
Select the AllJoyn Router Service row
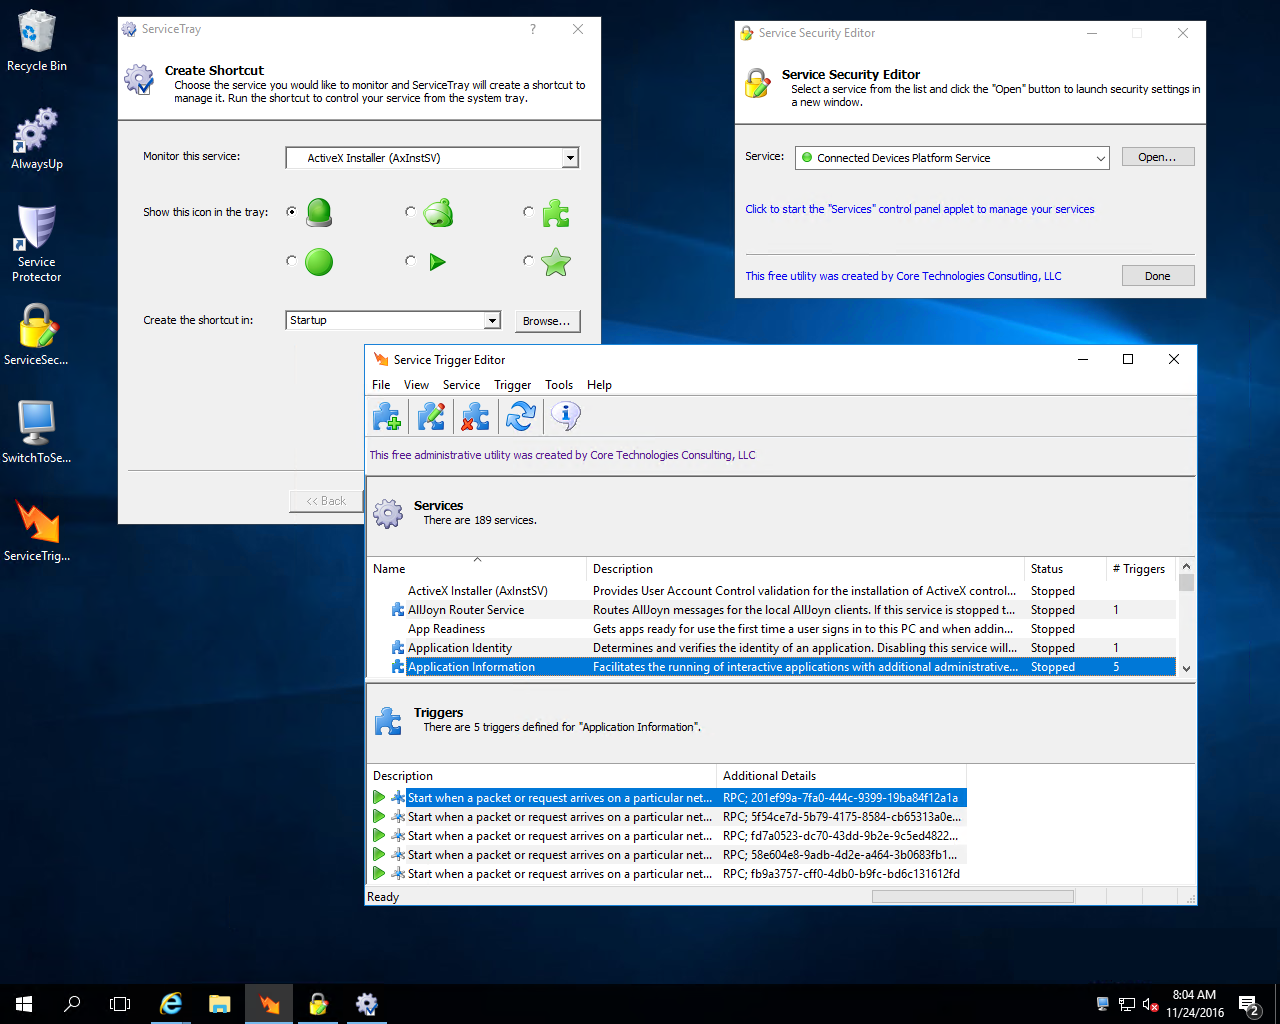771,610
